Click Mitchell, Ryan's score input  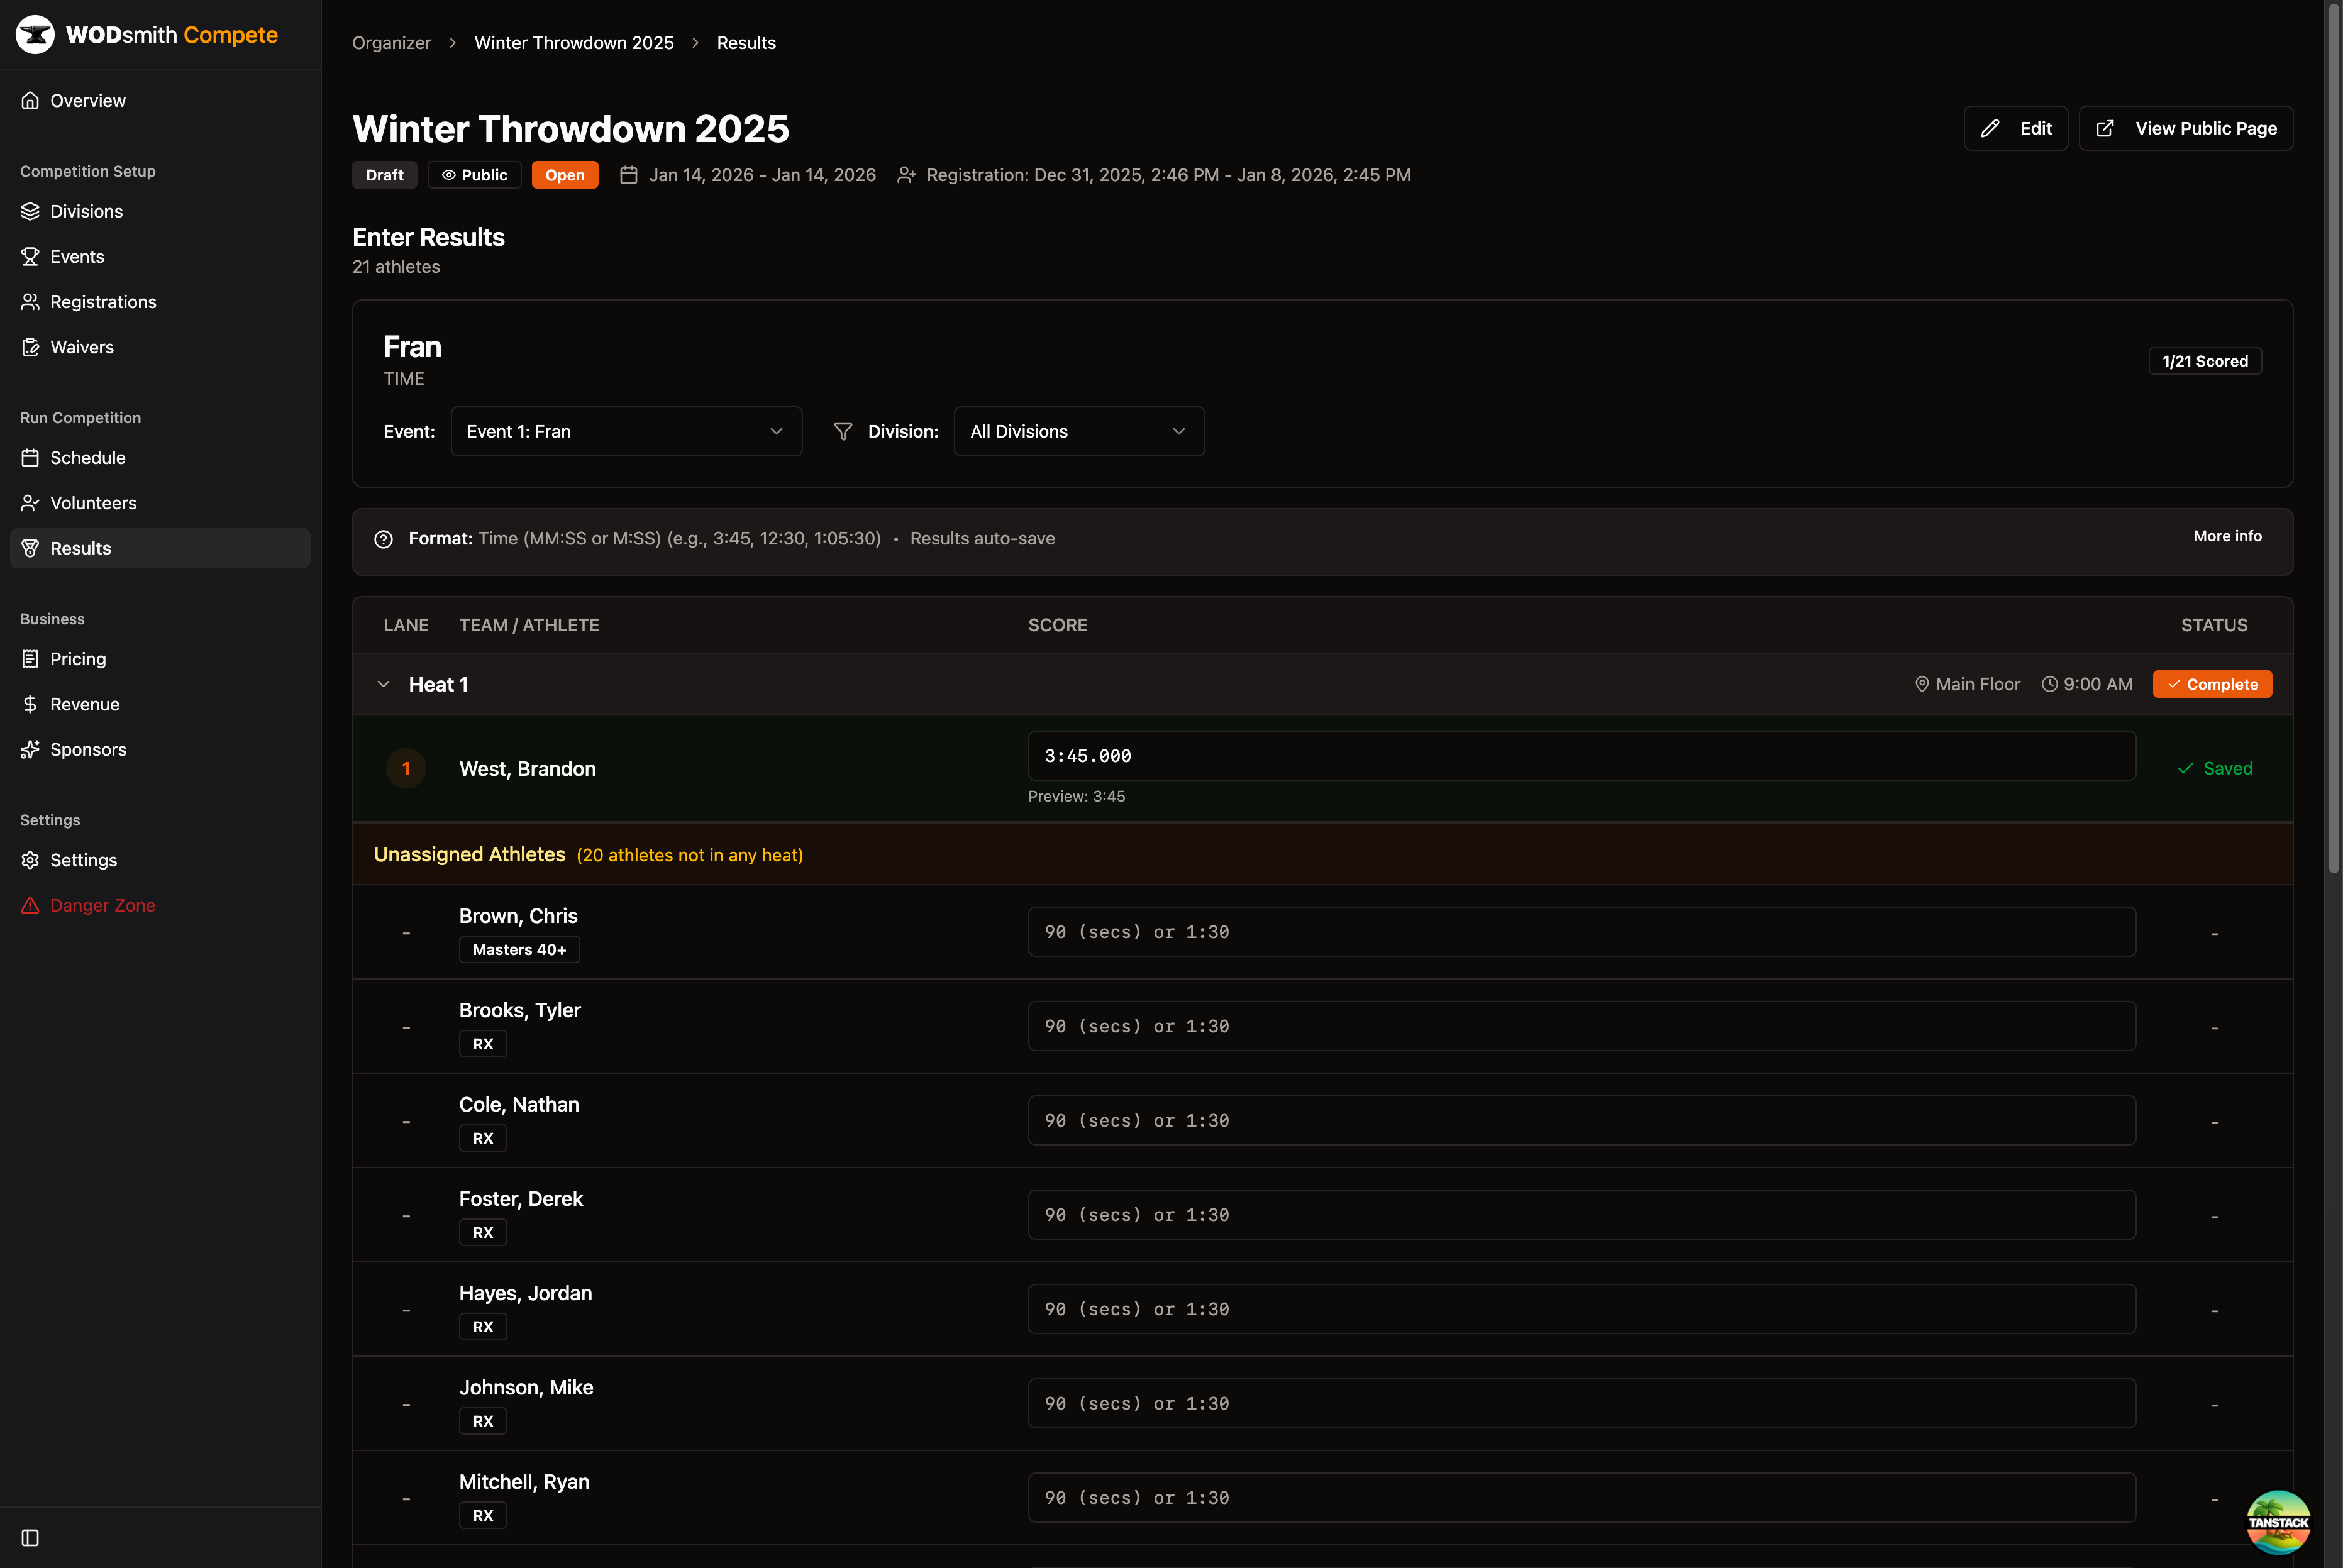click(x=1581, y=1498)
